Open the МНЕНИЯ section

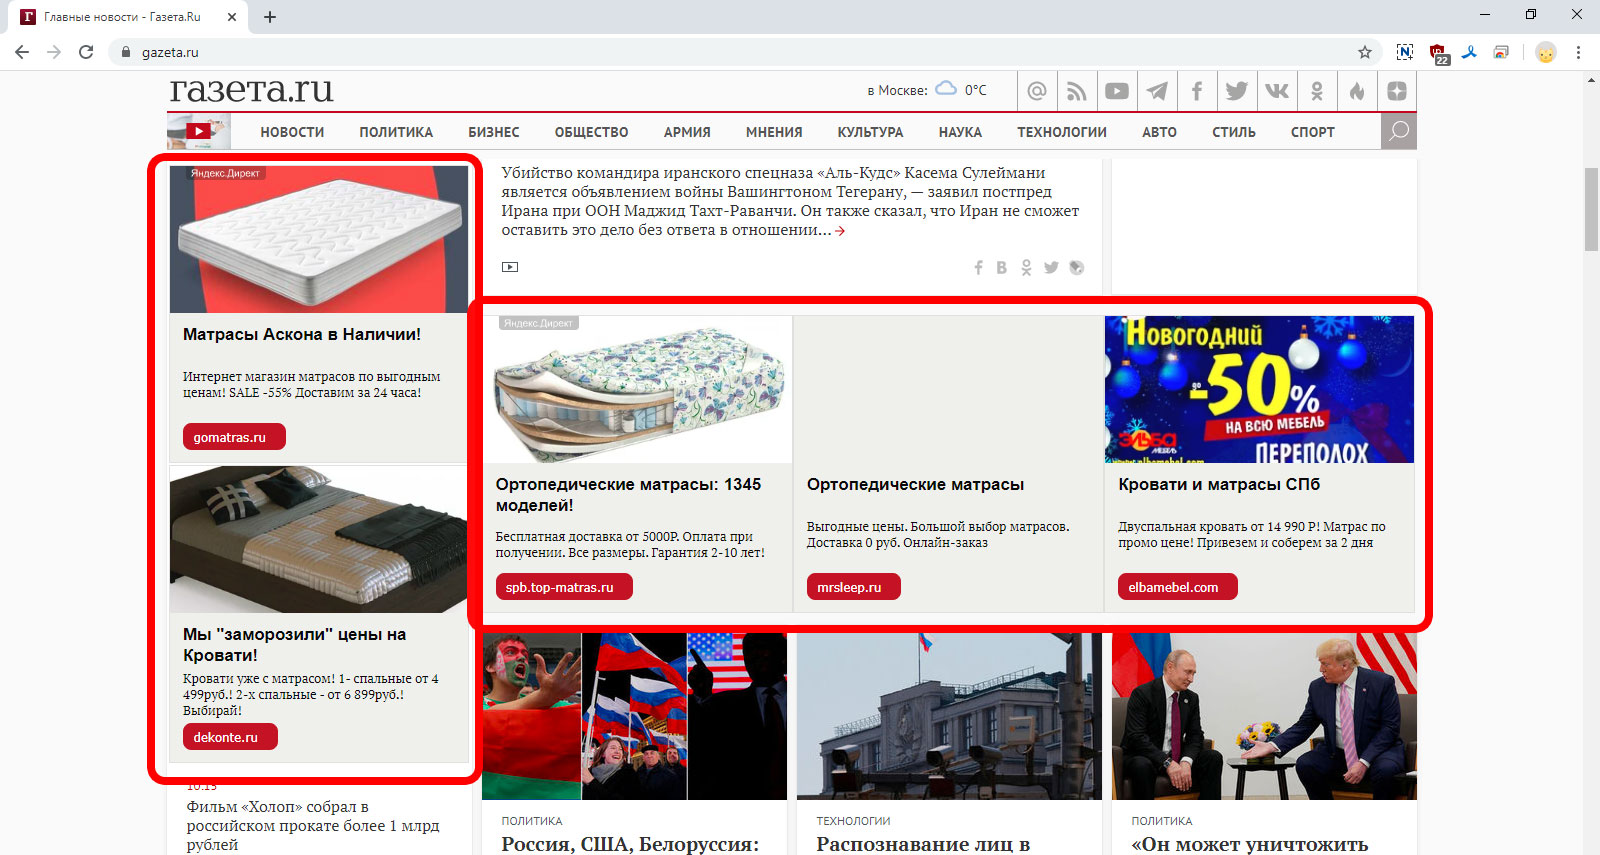(774, 132)
